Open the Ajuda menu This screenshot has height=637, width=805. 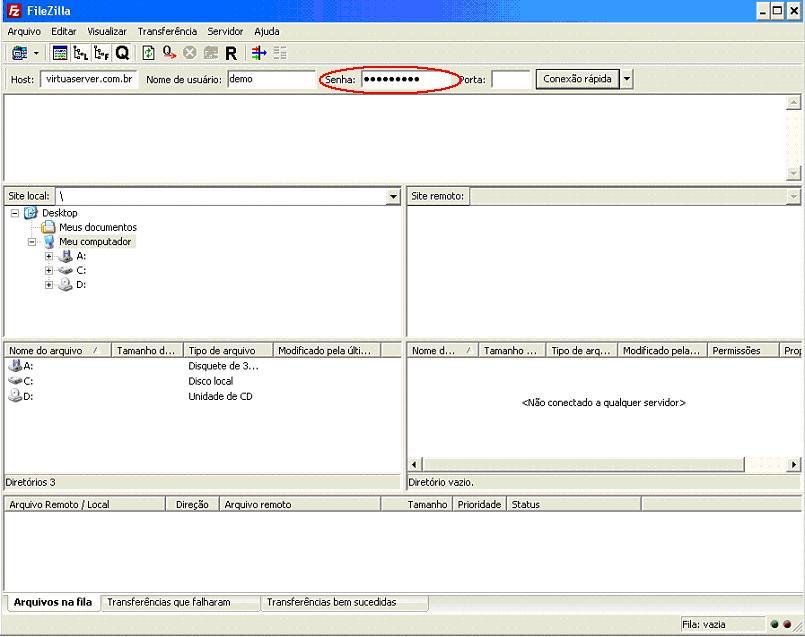pos(267,31)
